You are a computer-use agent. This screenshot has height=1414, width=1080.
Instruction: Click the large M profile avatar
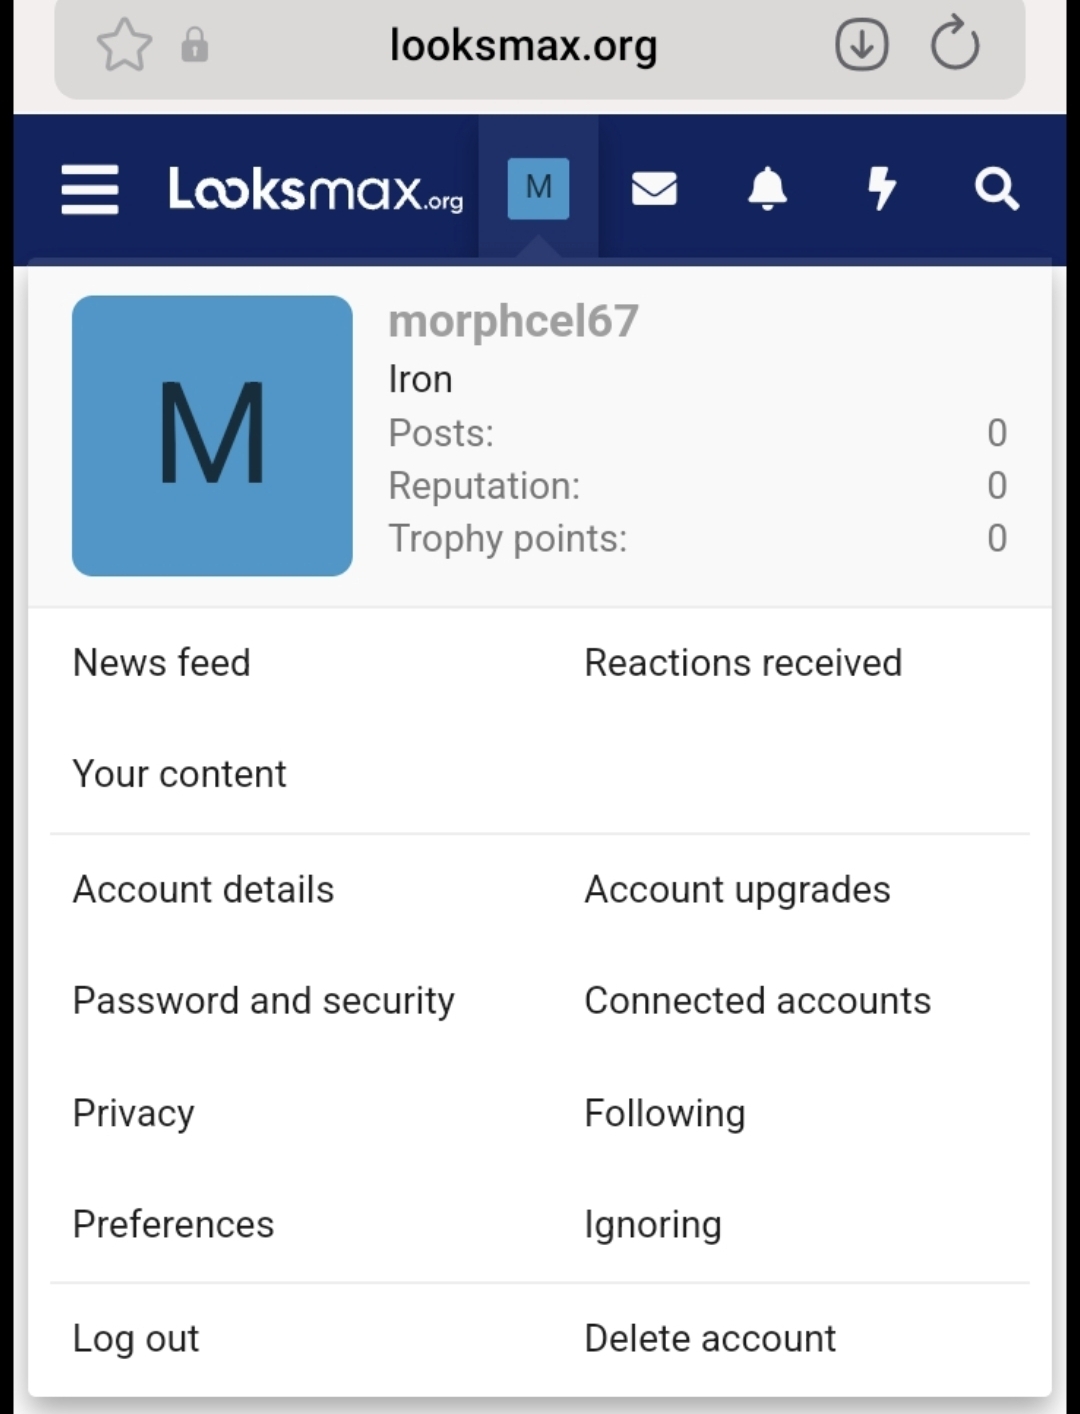tap(212, 435)
